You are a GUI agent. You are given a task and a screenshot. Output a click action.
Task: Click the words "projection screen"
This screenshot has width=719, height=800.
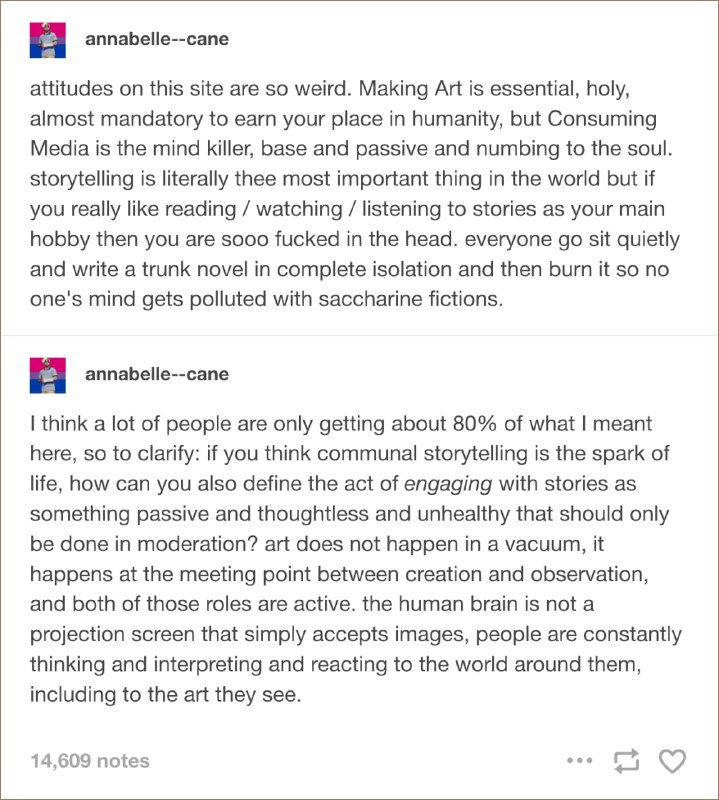112,635
